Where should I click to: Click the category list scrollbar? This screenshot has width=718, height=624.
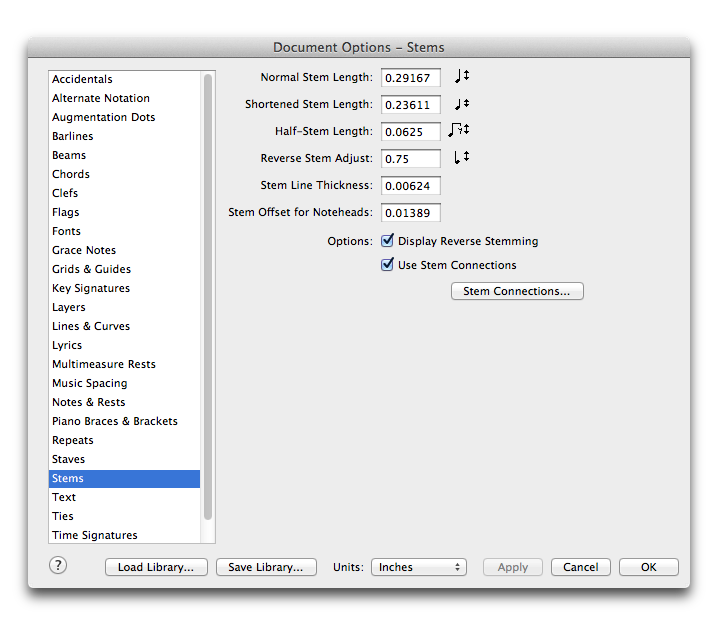[207, 297]
